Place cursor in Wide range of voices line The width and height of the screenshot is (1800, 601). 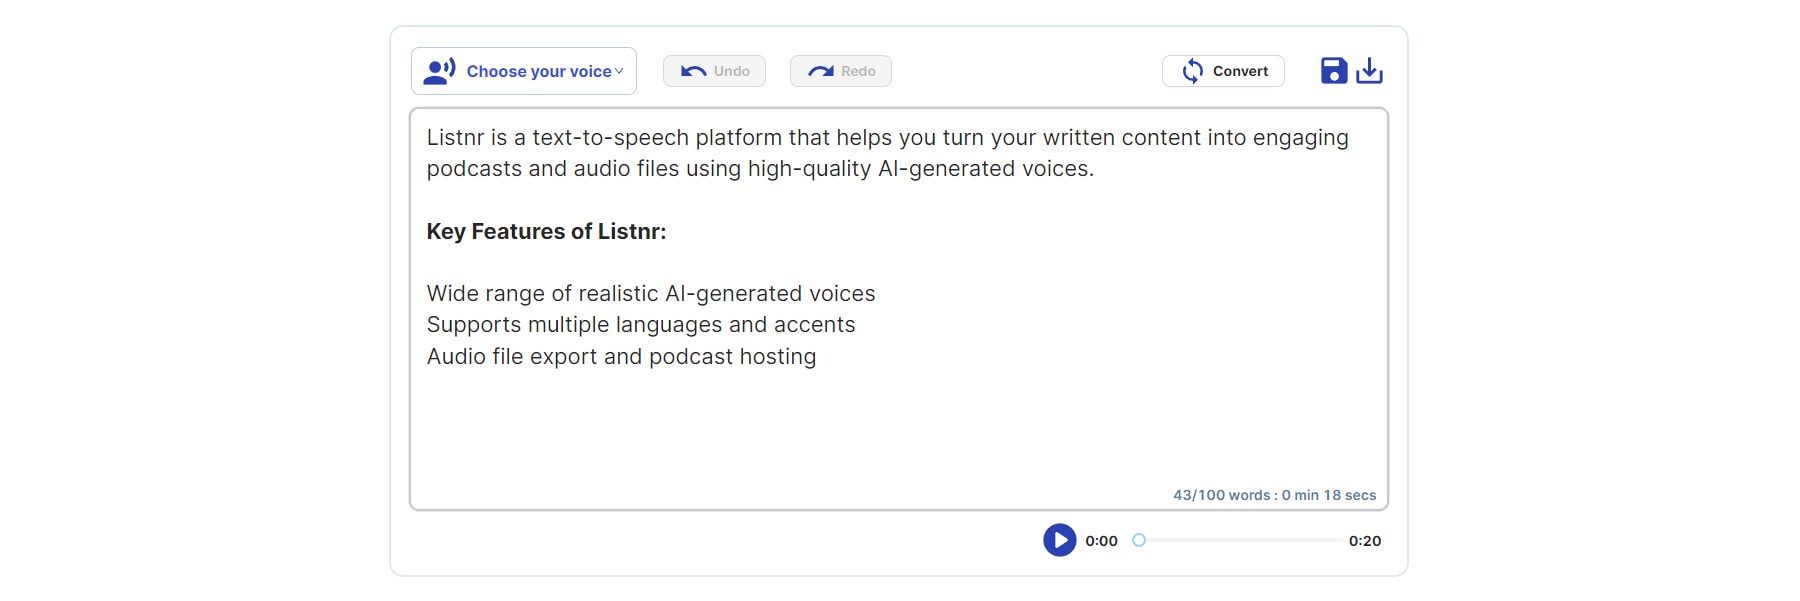click(x=650, y=293)
